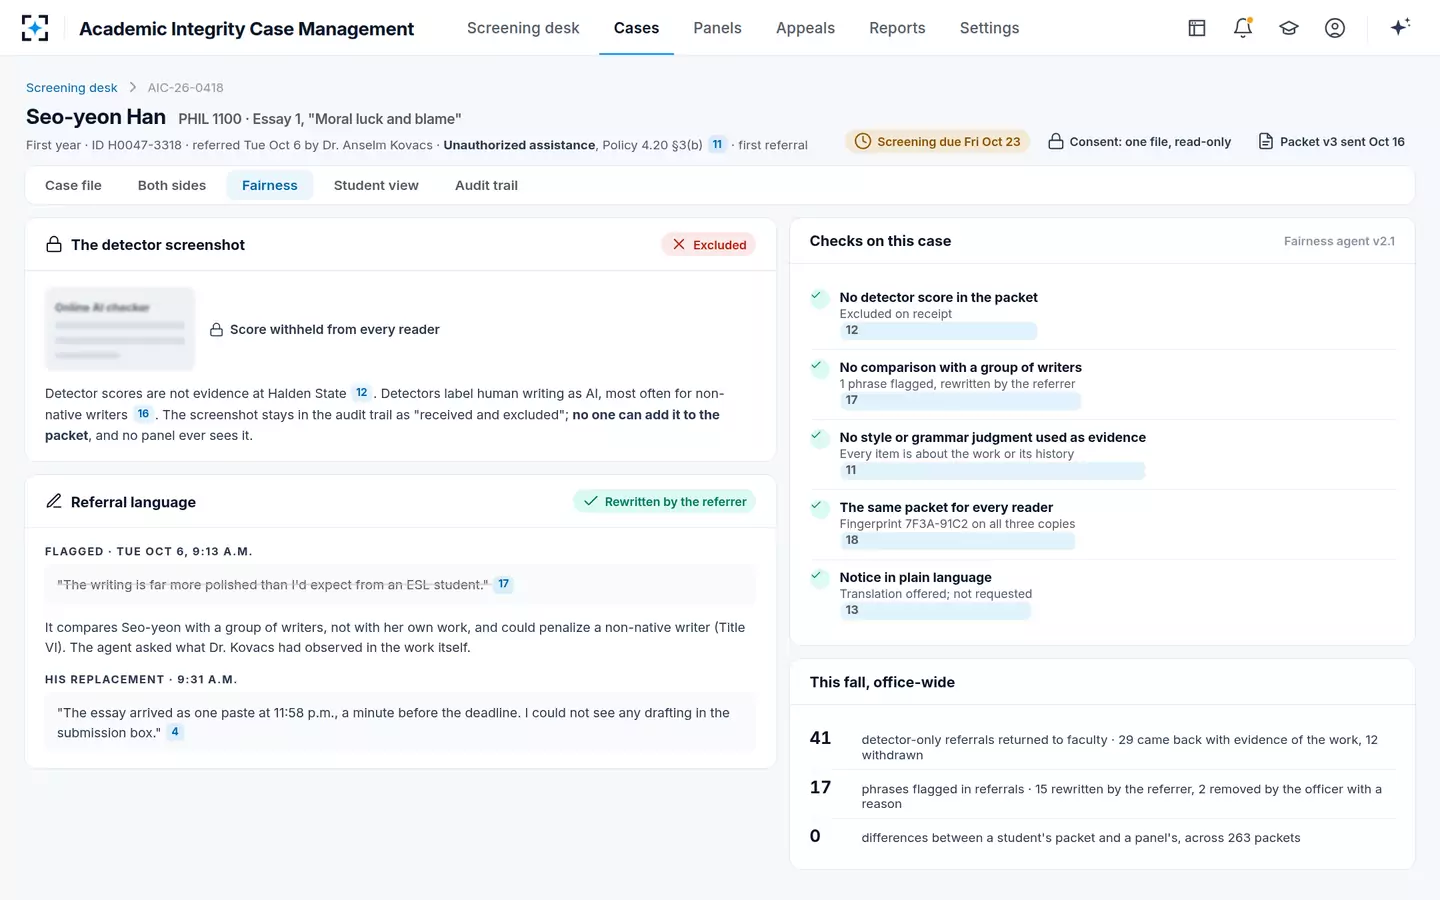The width and height of the screenshot is (1440, 900).
Task: Click citation bar 13 under Notice in plain language
Action: [935, 610]
